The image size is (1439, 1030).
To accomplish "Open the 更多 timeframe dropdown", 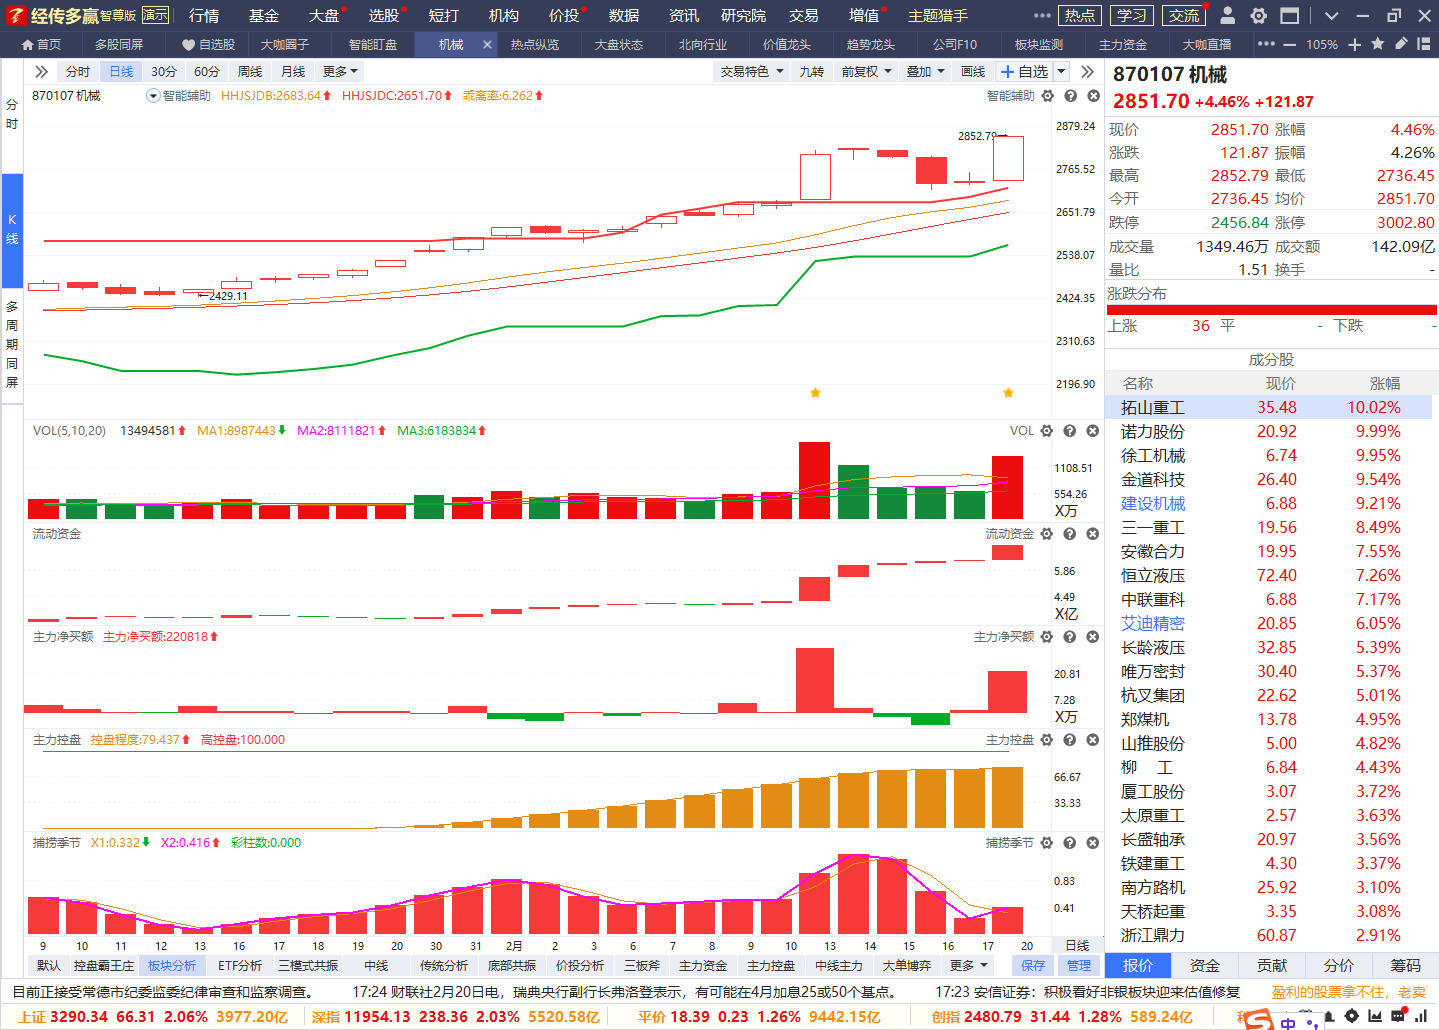I will click(x=340, y=72).
